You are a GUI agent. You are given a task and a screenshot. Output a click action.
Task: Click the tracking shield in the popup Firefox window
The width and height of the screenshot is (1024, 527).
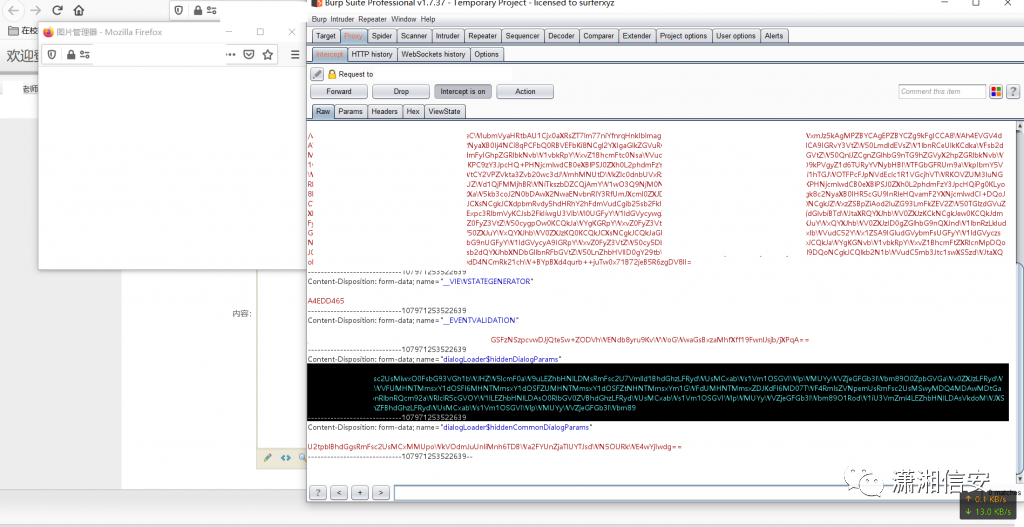[x=52, y=55]
